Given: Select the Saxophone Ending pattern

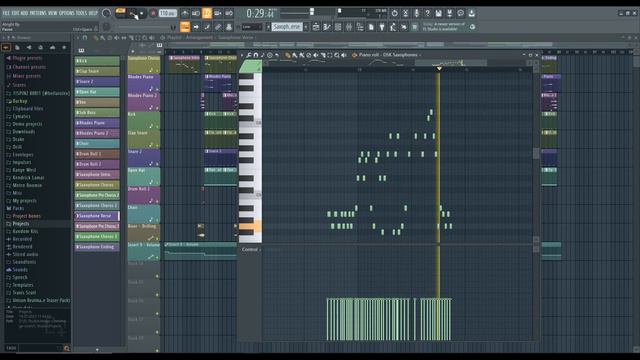Looking at the screenshot, I should (97, 247).
